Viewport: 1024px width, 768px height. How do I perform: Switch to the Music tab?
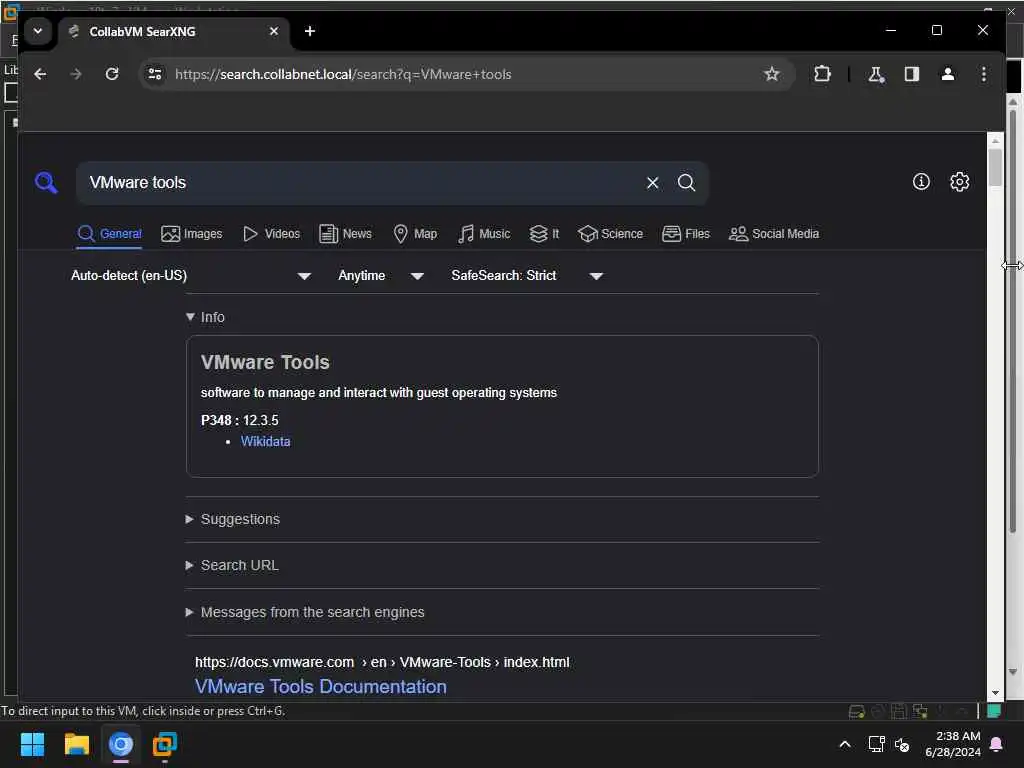click(483, 234)
